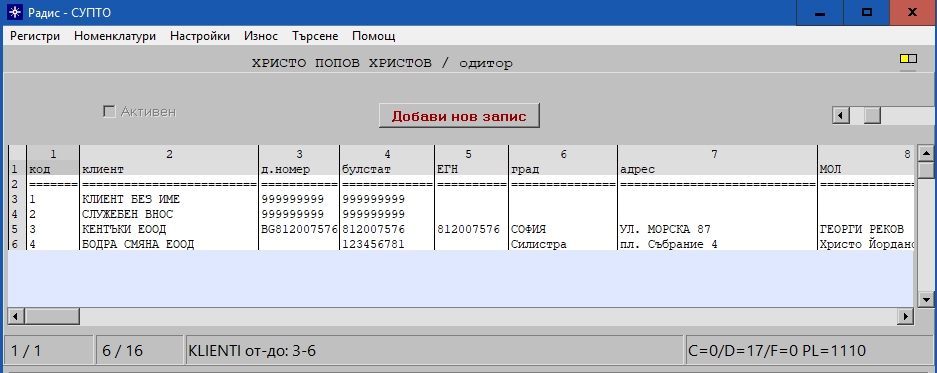
Task: Click the ХРИСТО ПОПОВ ХРИСТОВ / одитор label
Action: [x=382, y=63]
